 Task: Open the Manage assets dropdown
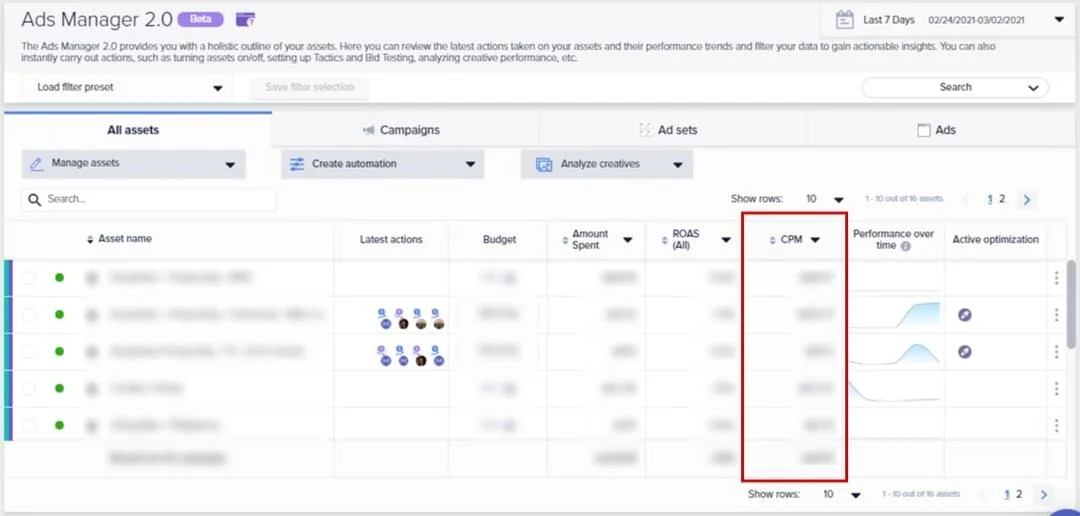click(134, 164)
